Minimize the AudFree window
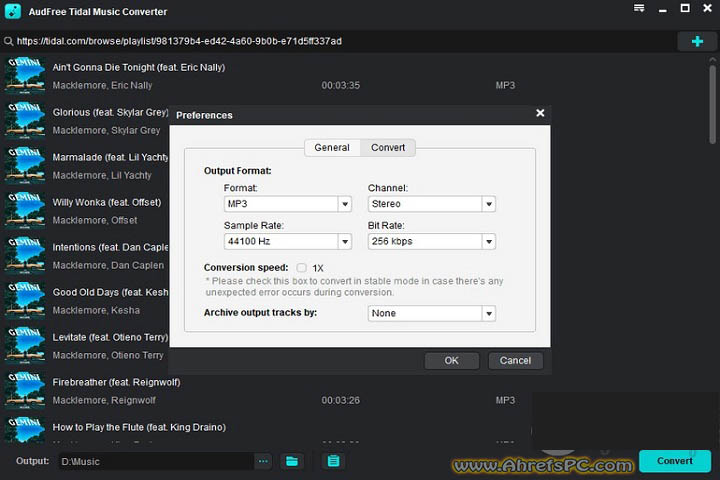 pos(662,9)
